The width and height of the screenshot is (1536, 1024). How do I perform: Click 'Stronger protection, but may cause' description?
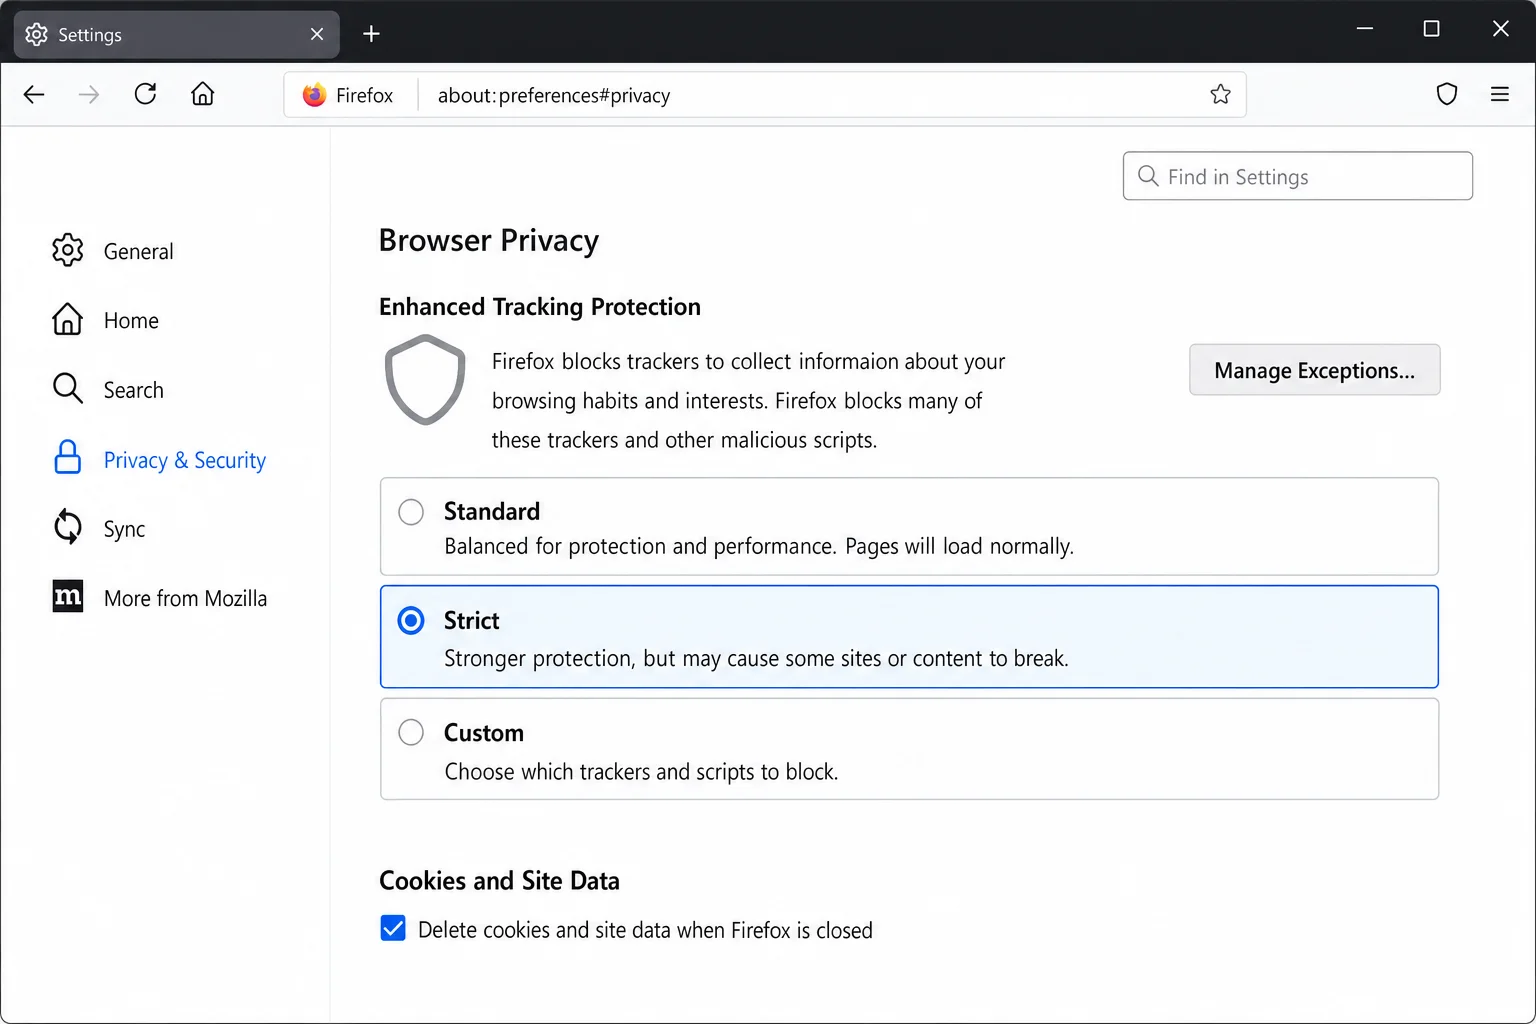point(756,658)
